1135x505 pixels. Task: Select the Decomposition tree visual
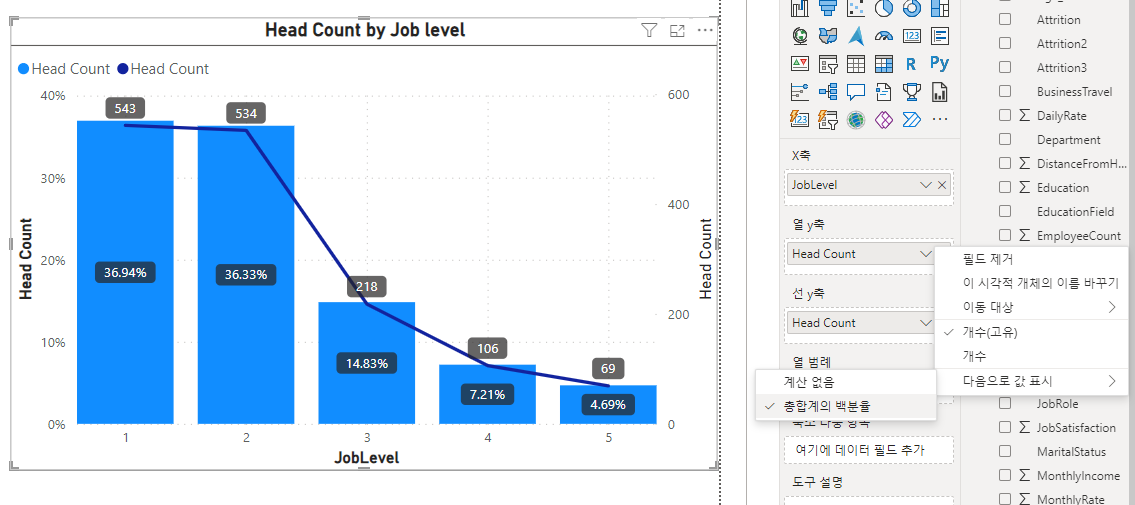tap(828, 92)
